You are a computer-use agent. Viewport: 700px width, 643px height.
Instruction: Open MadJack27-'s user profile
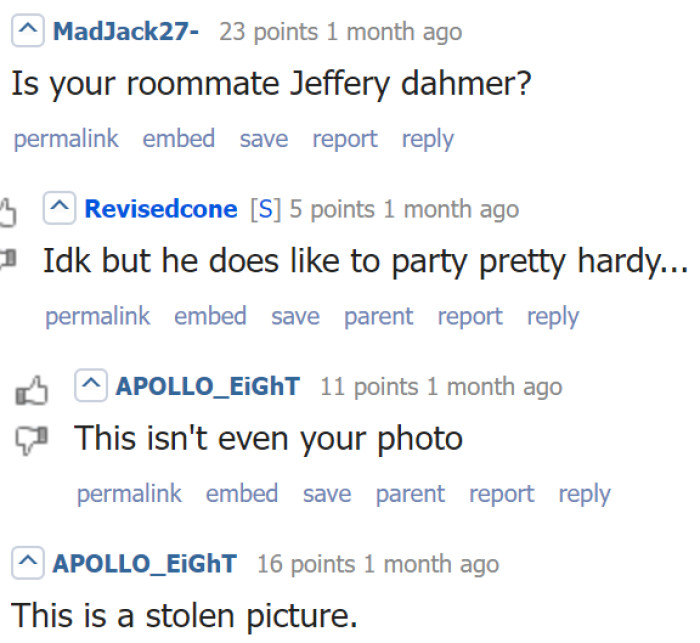click(x=125, y=32)
